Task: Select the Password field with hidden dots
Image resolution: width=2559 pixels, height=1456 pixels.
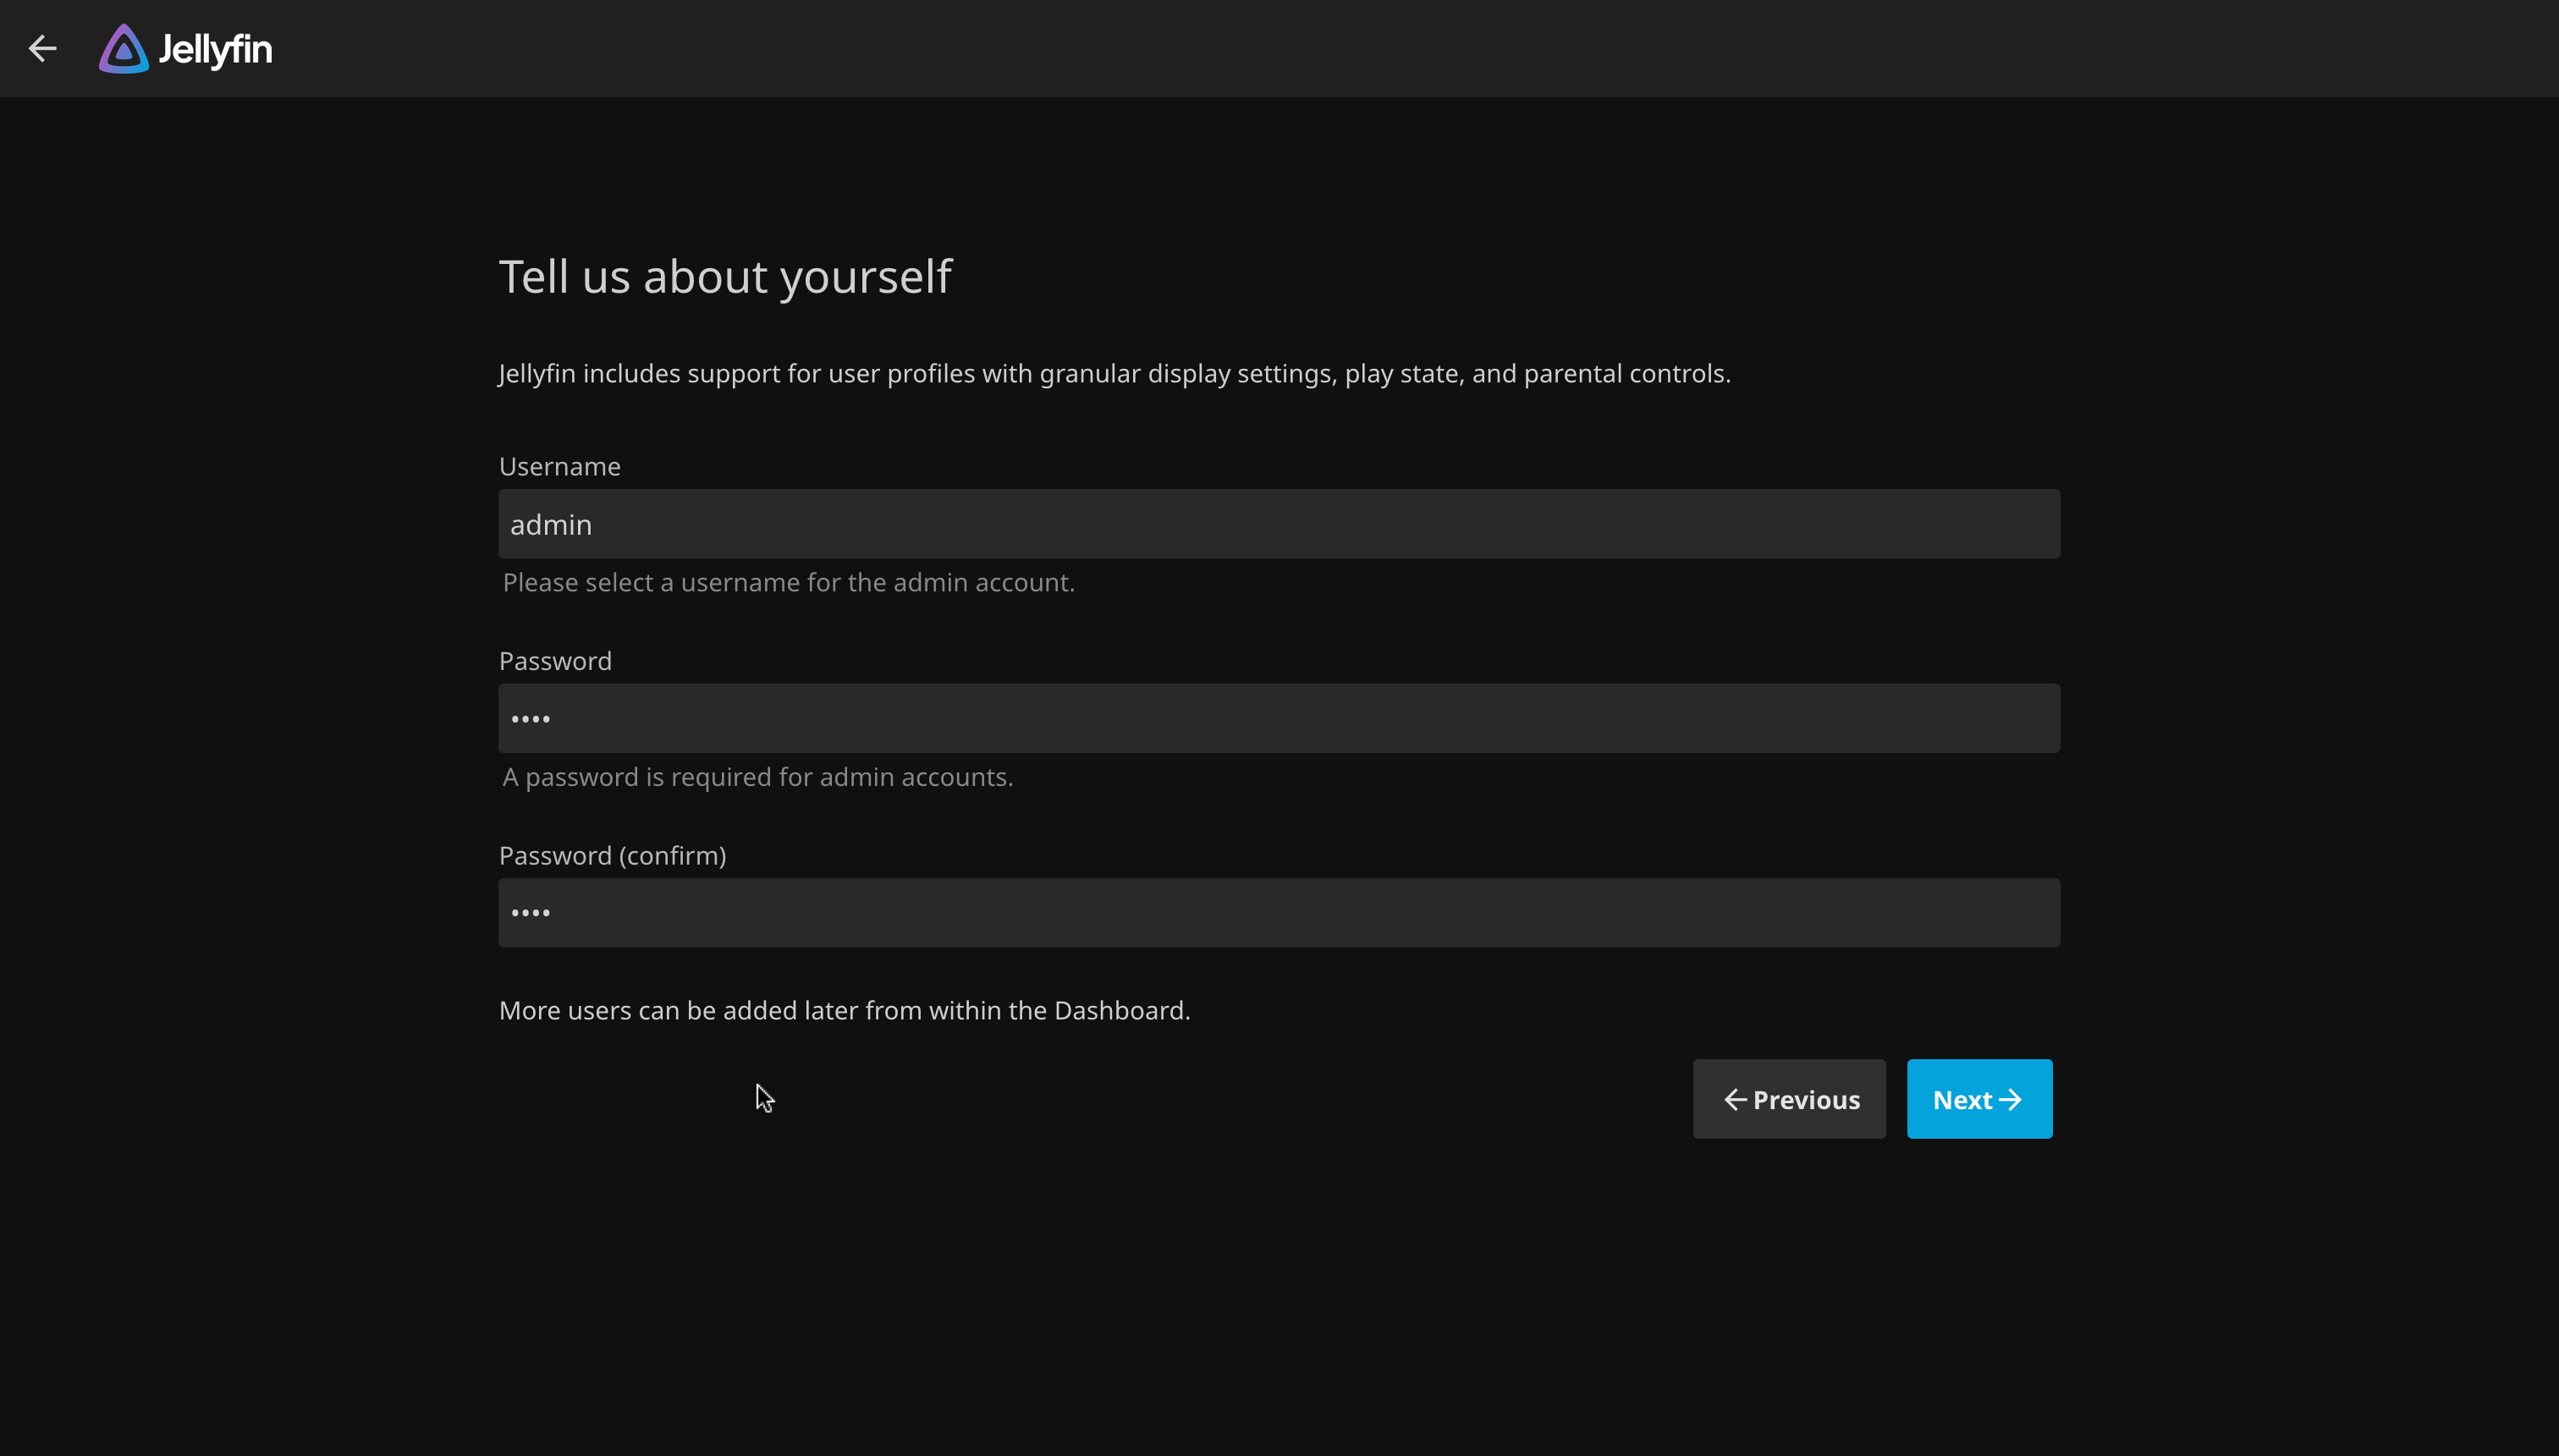Action: [x=1278, y=717]
